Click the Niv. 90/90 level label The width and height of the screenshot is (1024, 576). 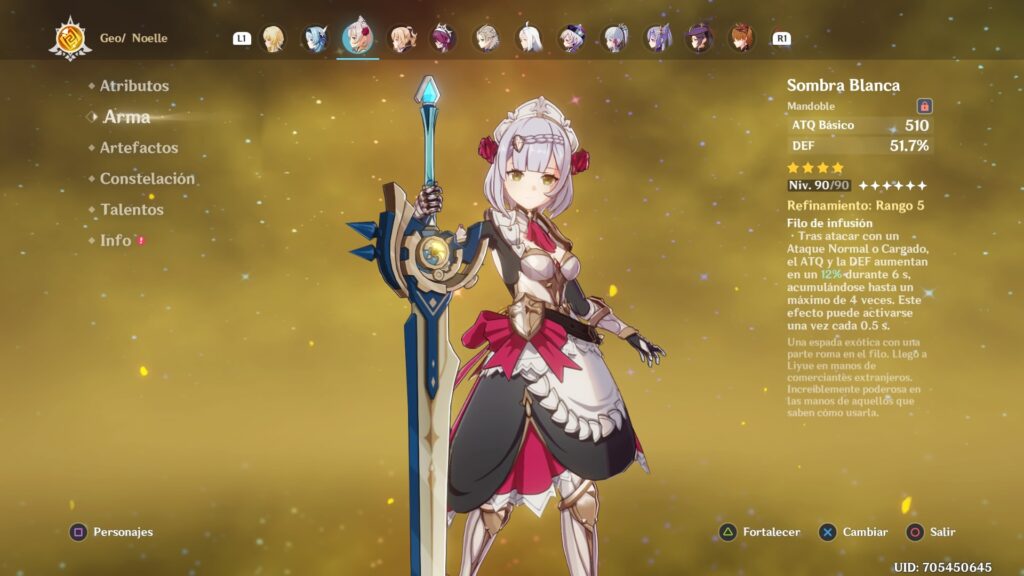click(x=818, y=185)
